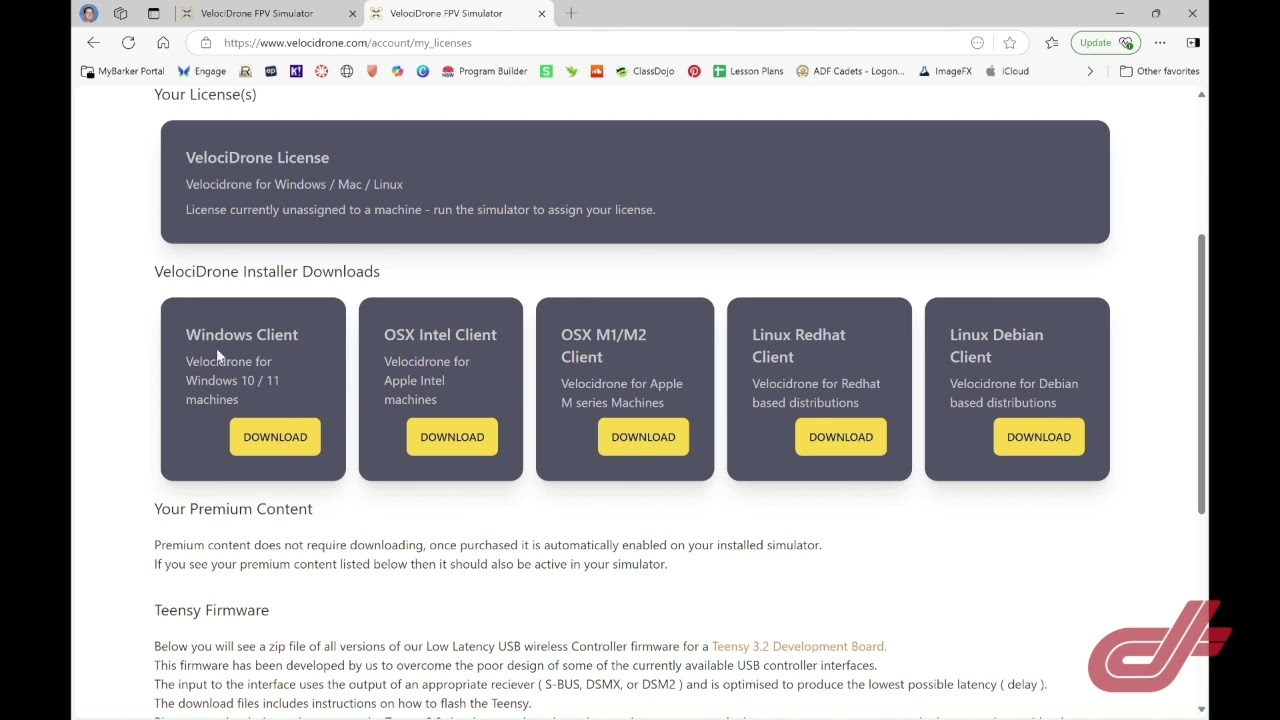
Task: Open the Education Perfect 'ep' bookmark icon
Action: coord(271,71)
